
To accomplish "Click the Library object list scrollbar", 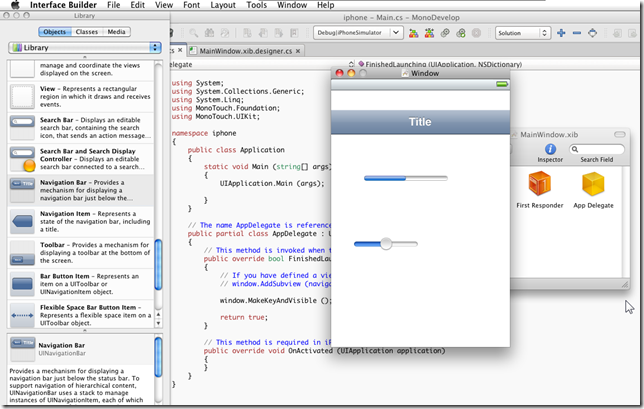I will point(158,265).
